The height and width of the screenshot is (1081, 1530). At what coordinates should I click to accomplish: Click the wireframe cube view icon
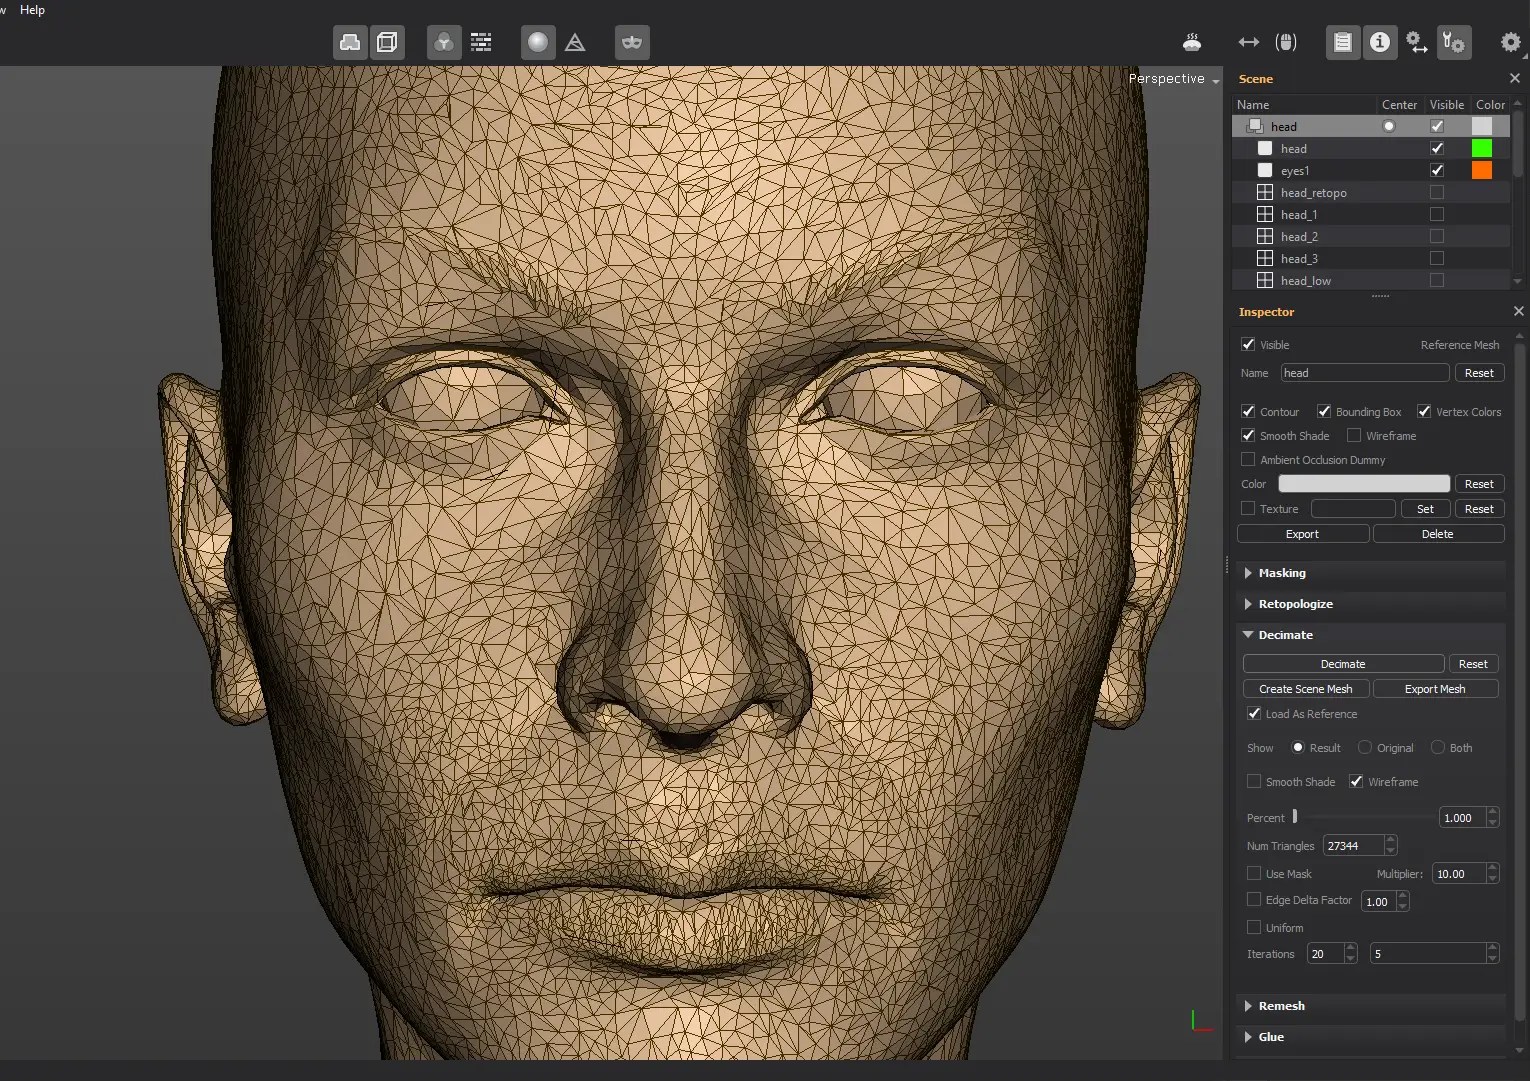pos(387,42)
